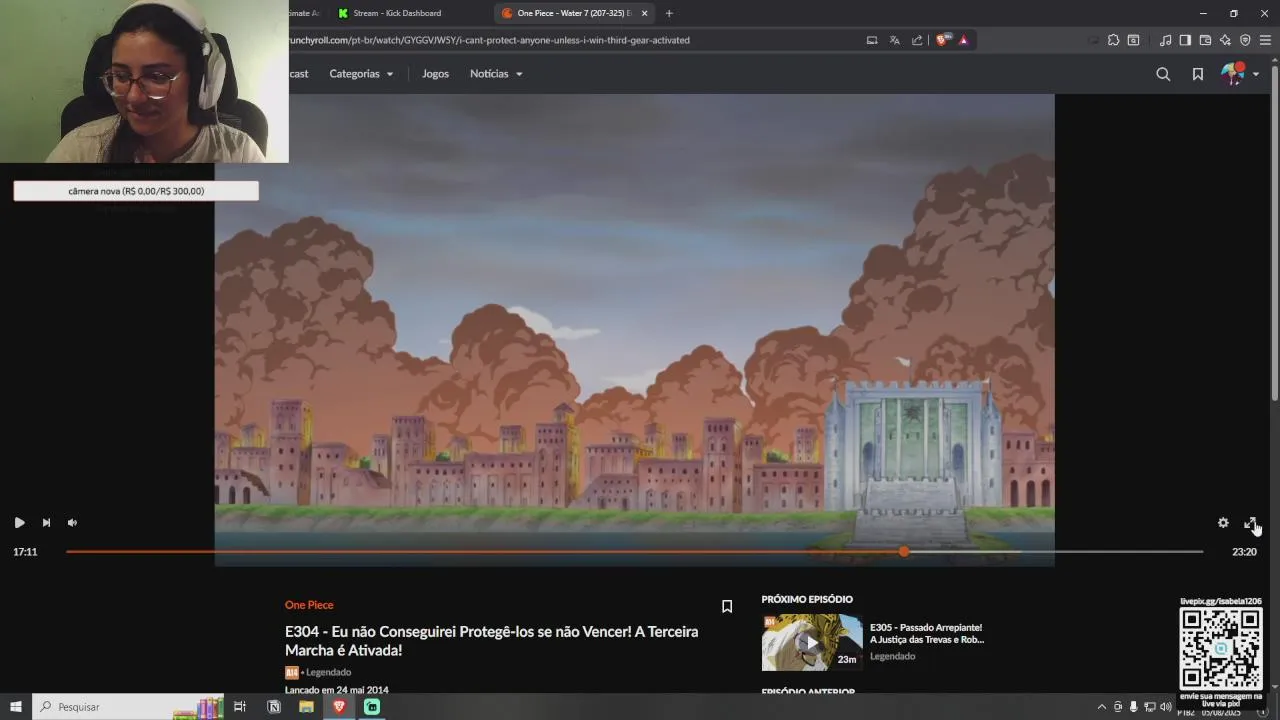Open Notion from the taskbar
The height and width of the screenshot is (720, 1280).
click(274, 707)
